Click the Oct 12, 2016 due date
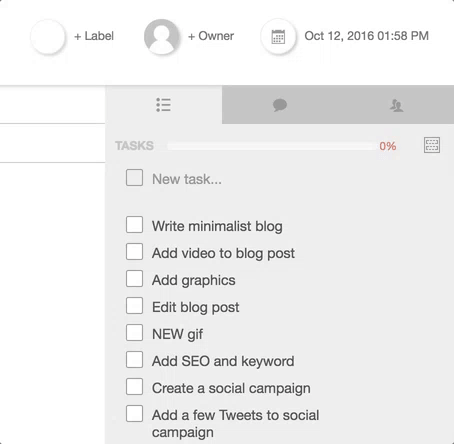This screenshot has height=444, width=454. tap(366, 36)
